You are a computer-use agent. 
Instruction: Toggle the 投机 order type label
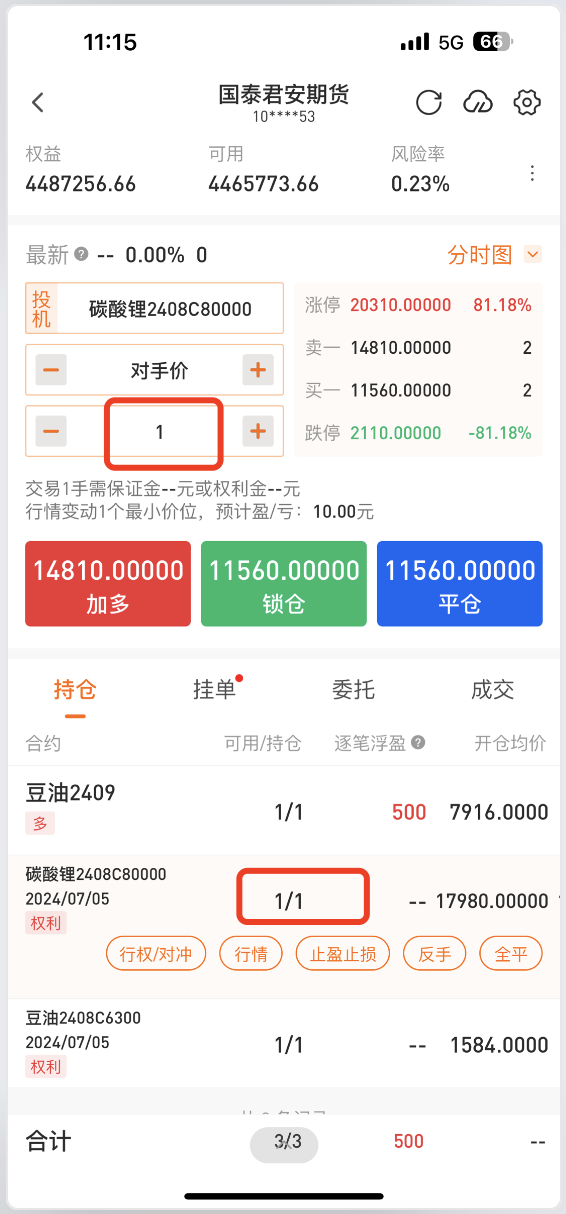[43, 309]
